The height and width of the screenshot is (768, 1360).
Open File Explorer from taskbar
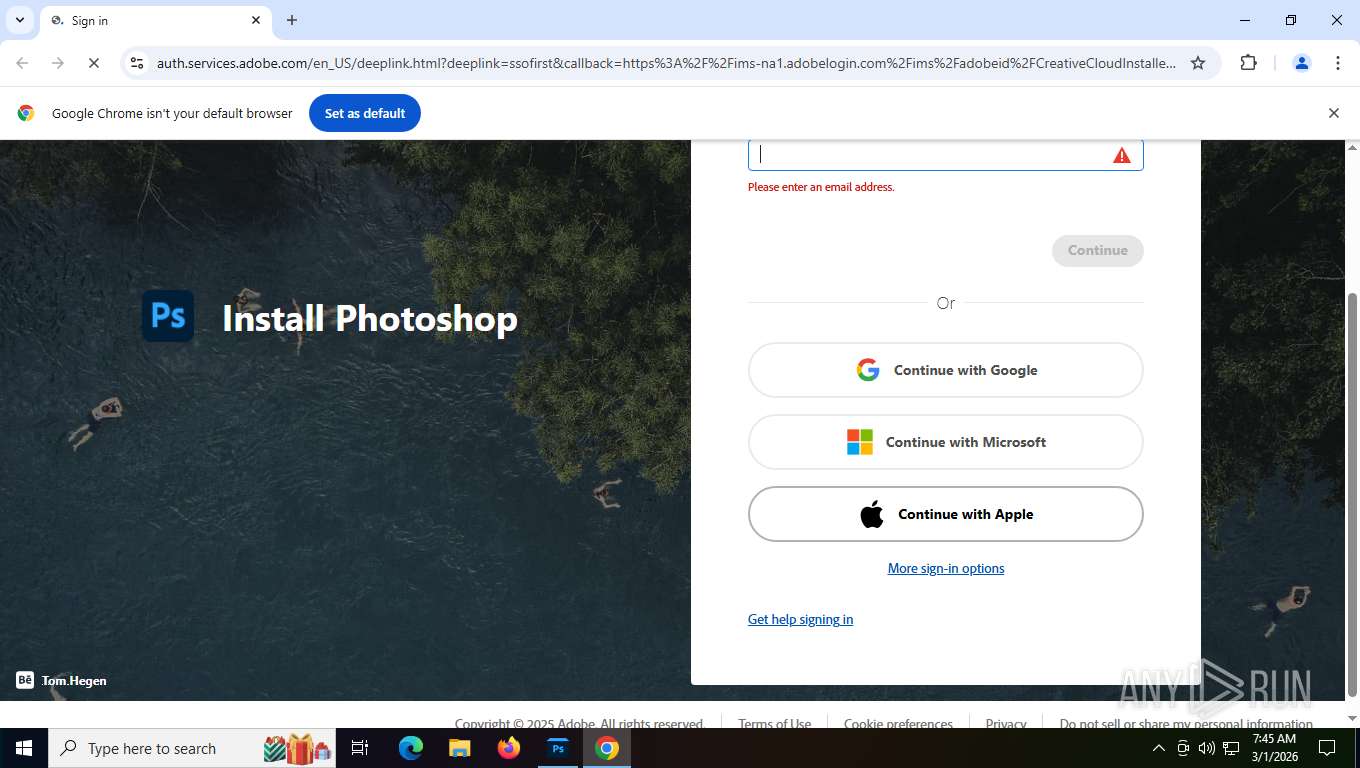(x=460, y=748)
